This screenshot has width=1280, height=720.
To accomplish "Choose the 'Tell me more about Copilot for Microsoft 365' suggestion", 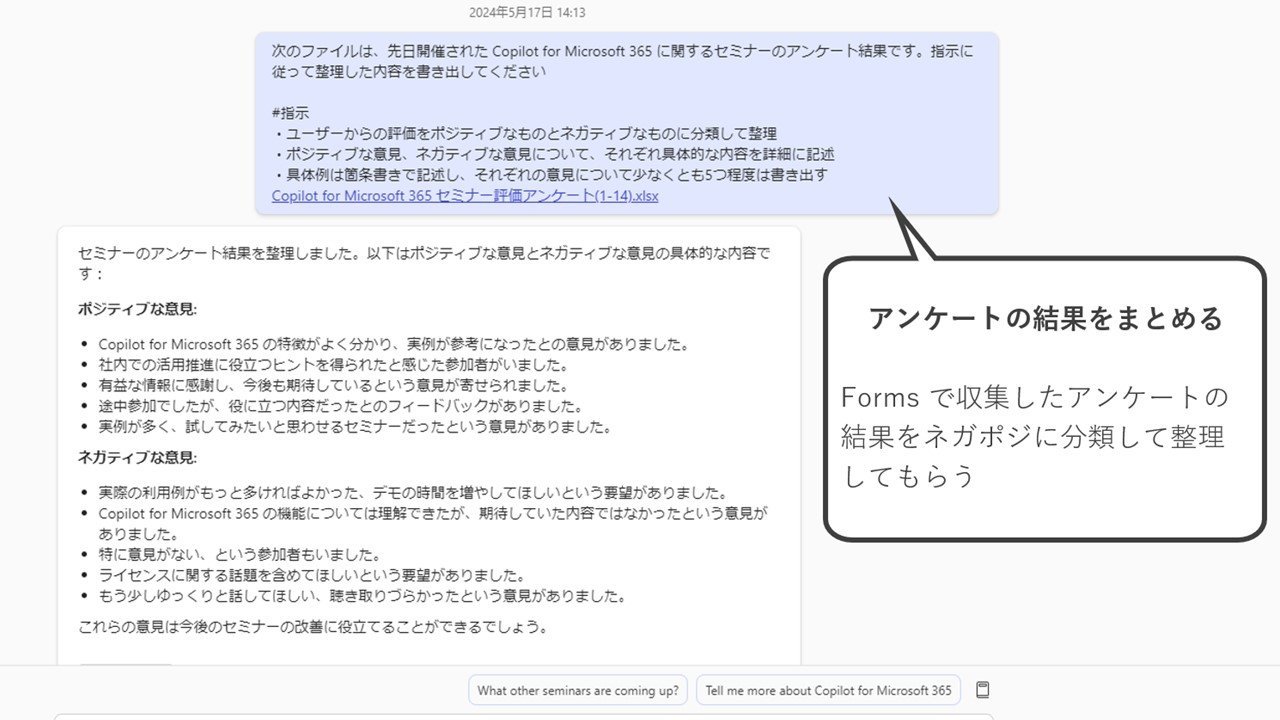I will tap(828, 690).
